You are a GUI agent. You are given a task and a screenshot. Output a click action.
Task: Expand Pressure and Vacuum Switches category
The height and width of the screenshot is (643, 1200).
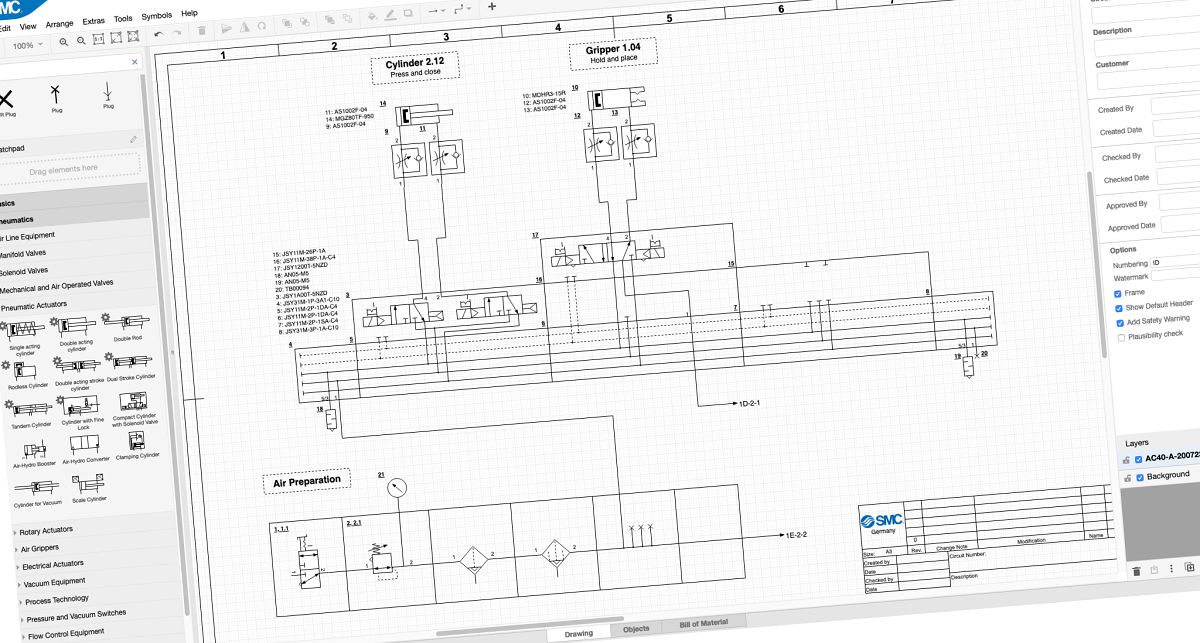tap(77, 614)
